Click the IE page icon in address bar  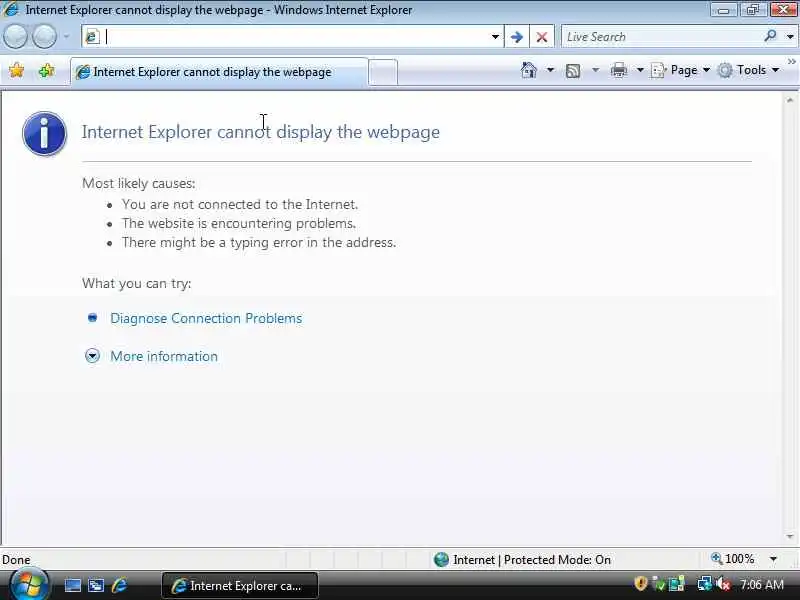(92, 37)
